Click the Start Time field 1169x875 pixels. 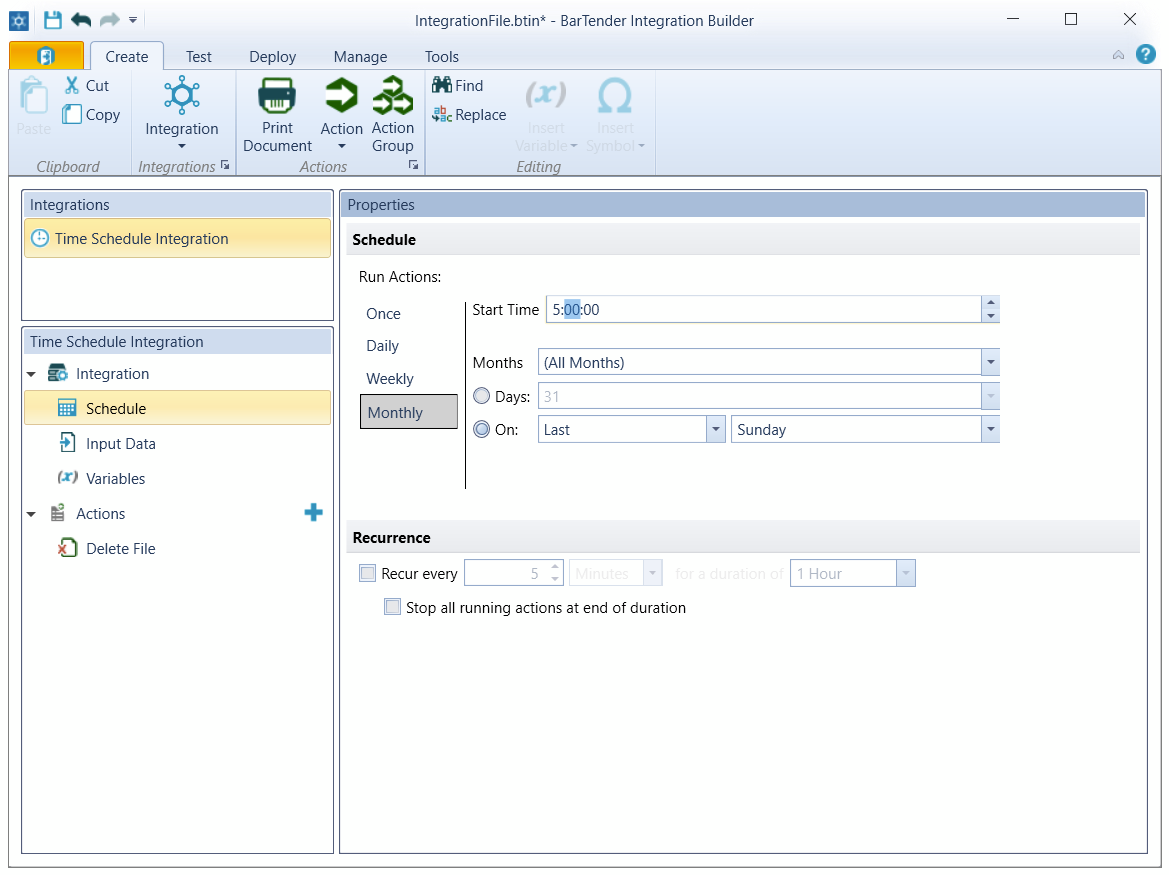(763, 309)
